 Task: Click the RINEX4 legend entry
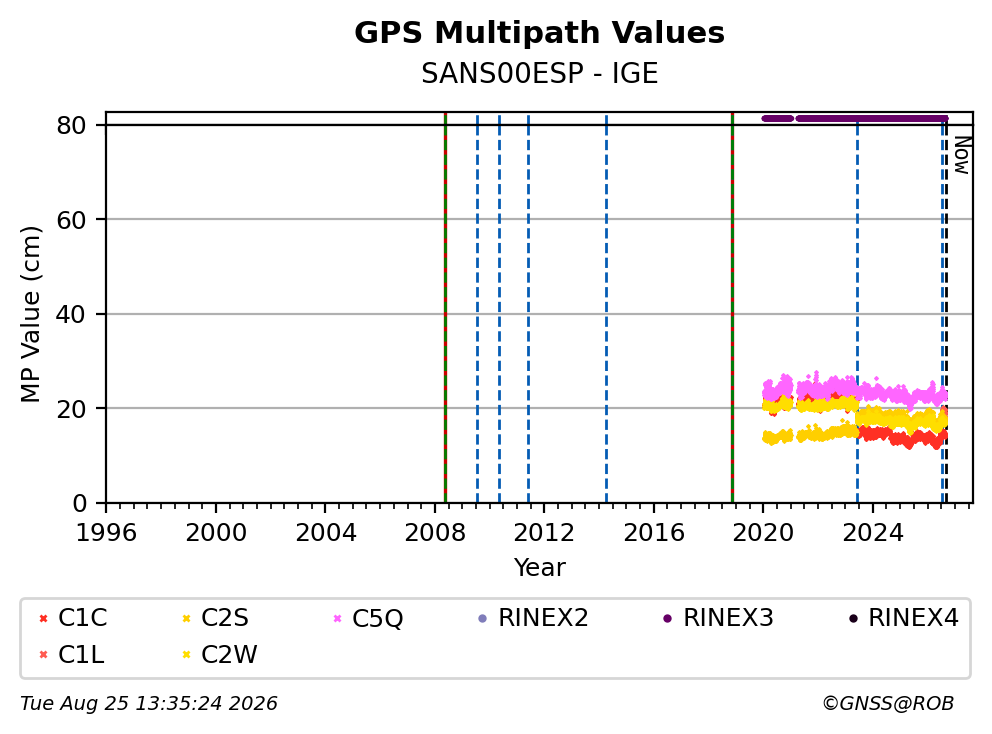tap(903, 618)
